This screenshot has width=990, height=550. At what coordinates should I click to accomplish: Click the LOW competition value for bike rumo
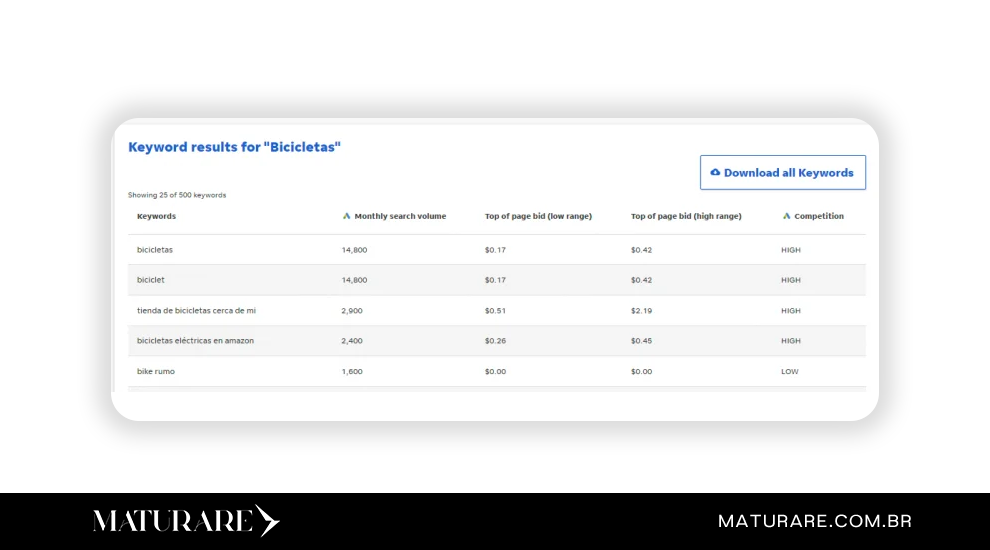[790, 372]
